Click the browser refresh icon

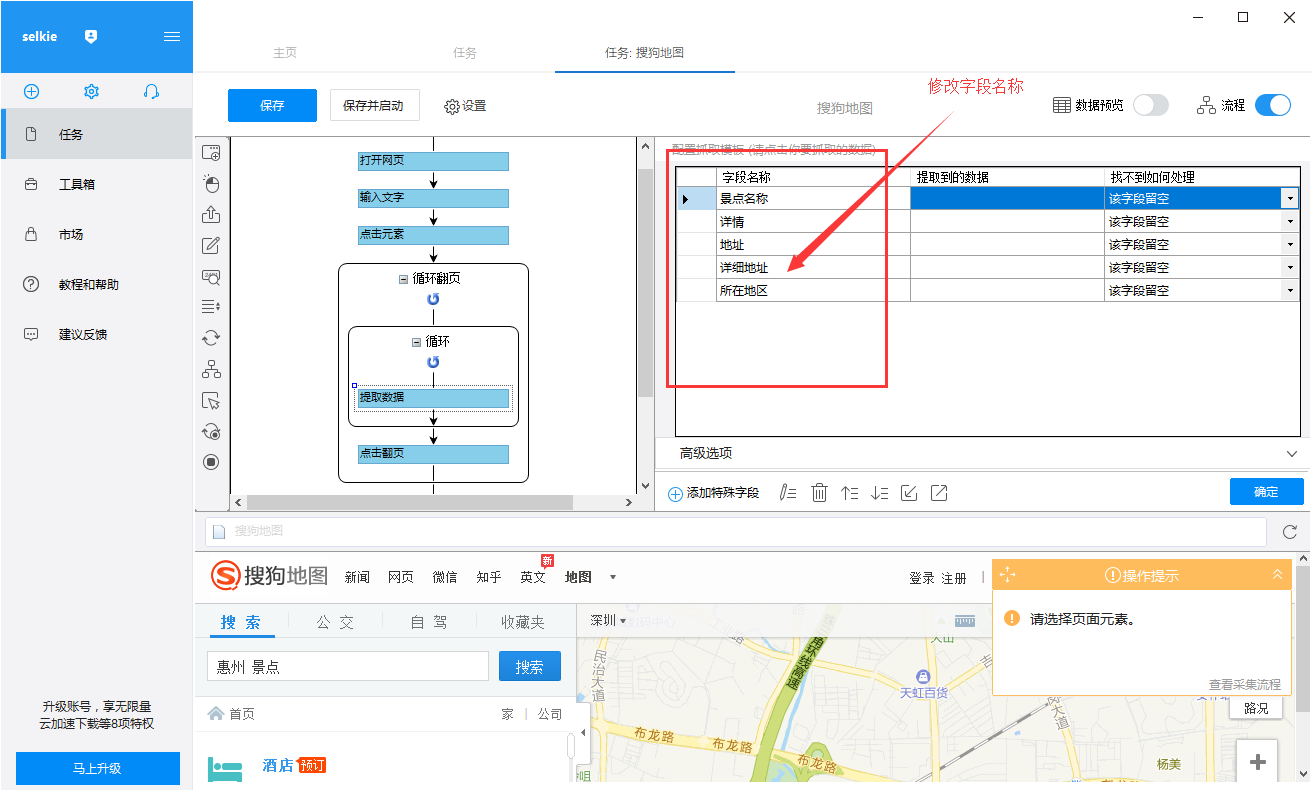pos(1290,532)
